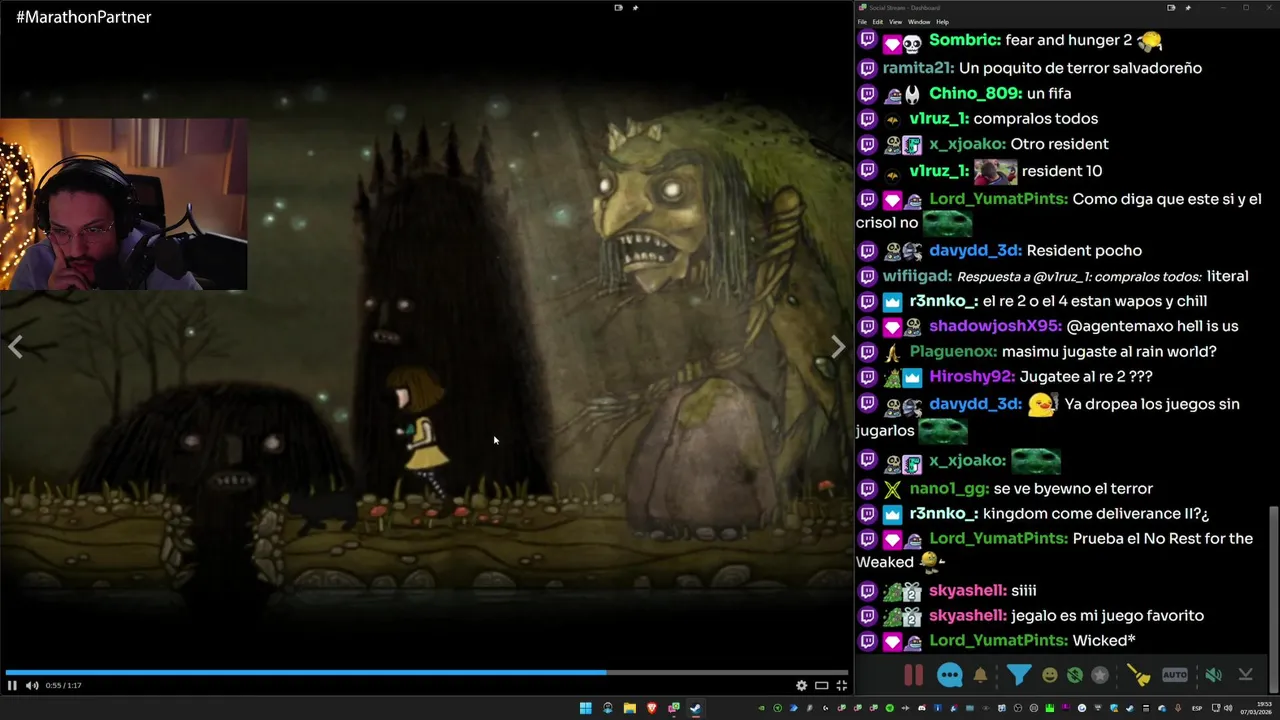Pause the chat feed with red pause icon

pos(913,675)
